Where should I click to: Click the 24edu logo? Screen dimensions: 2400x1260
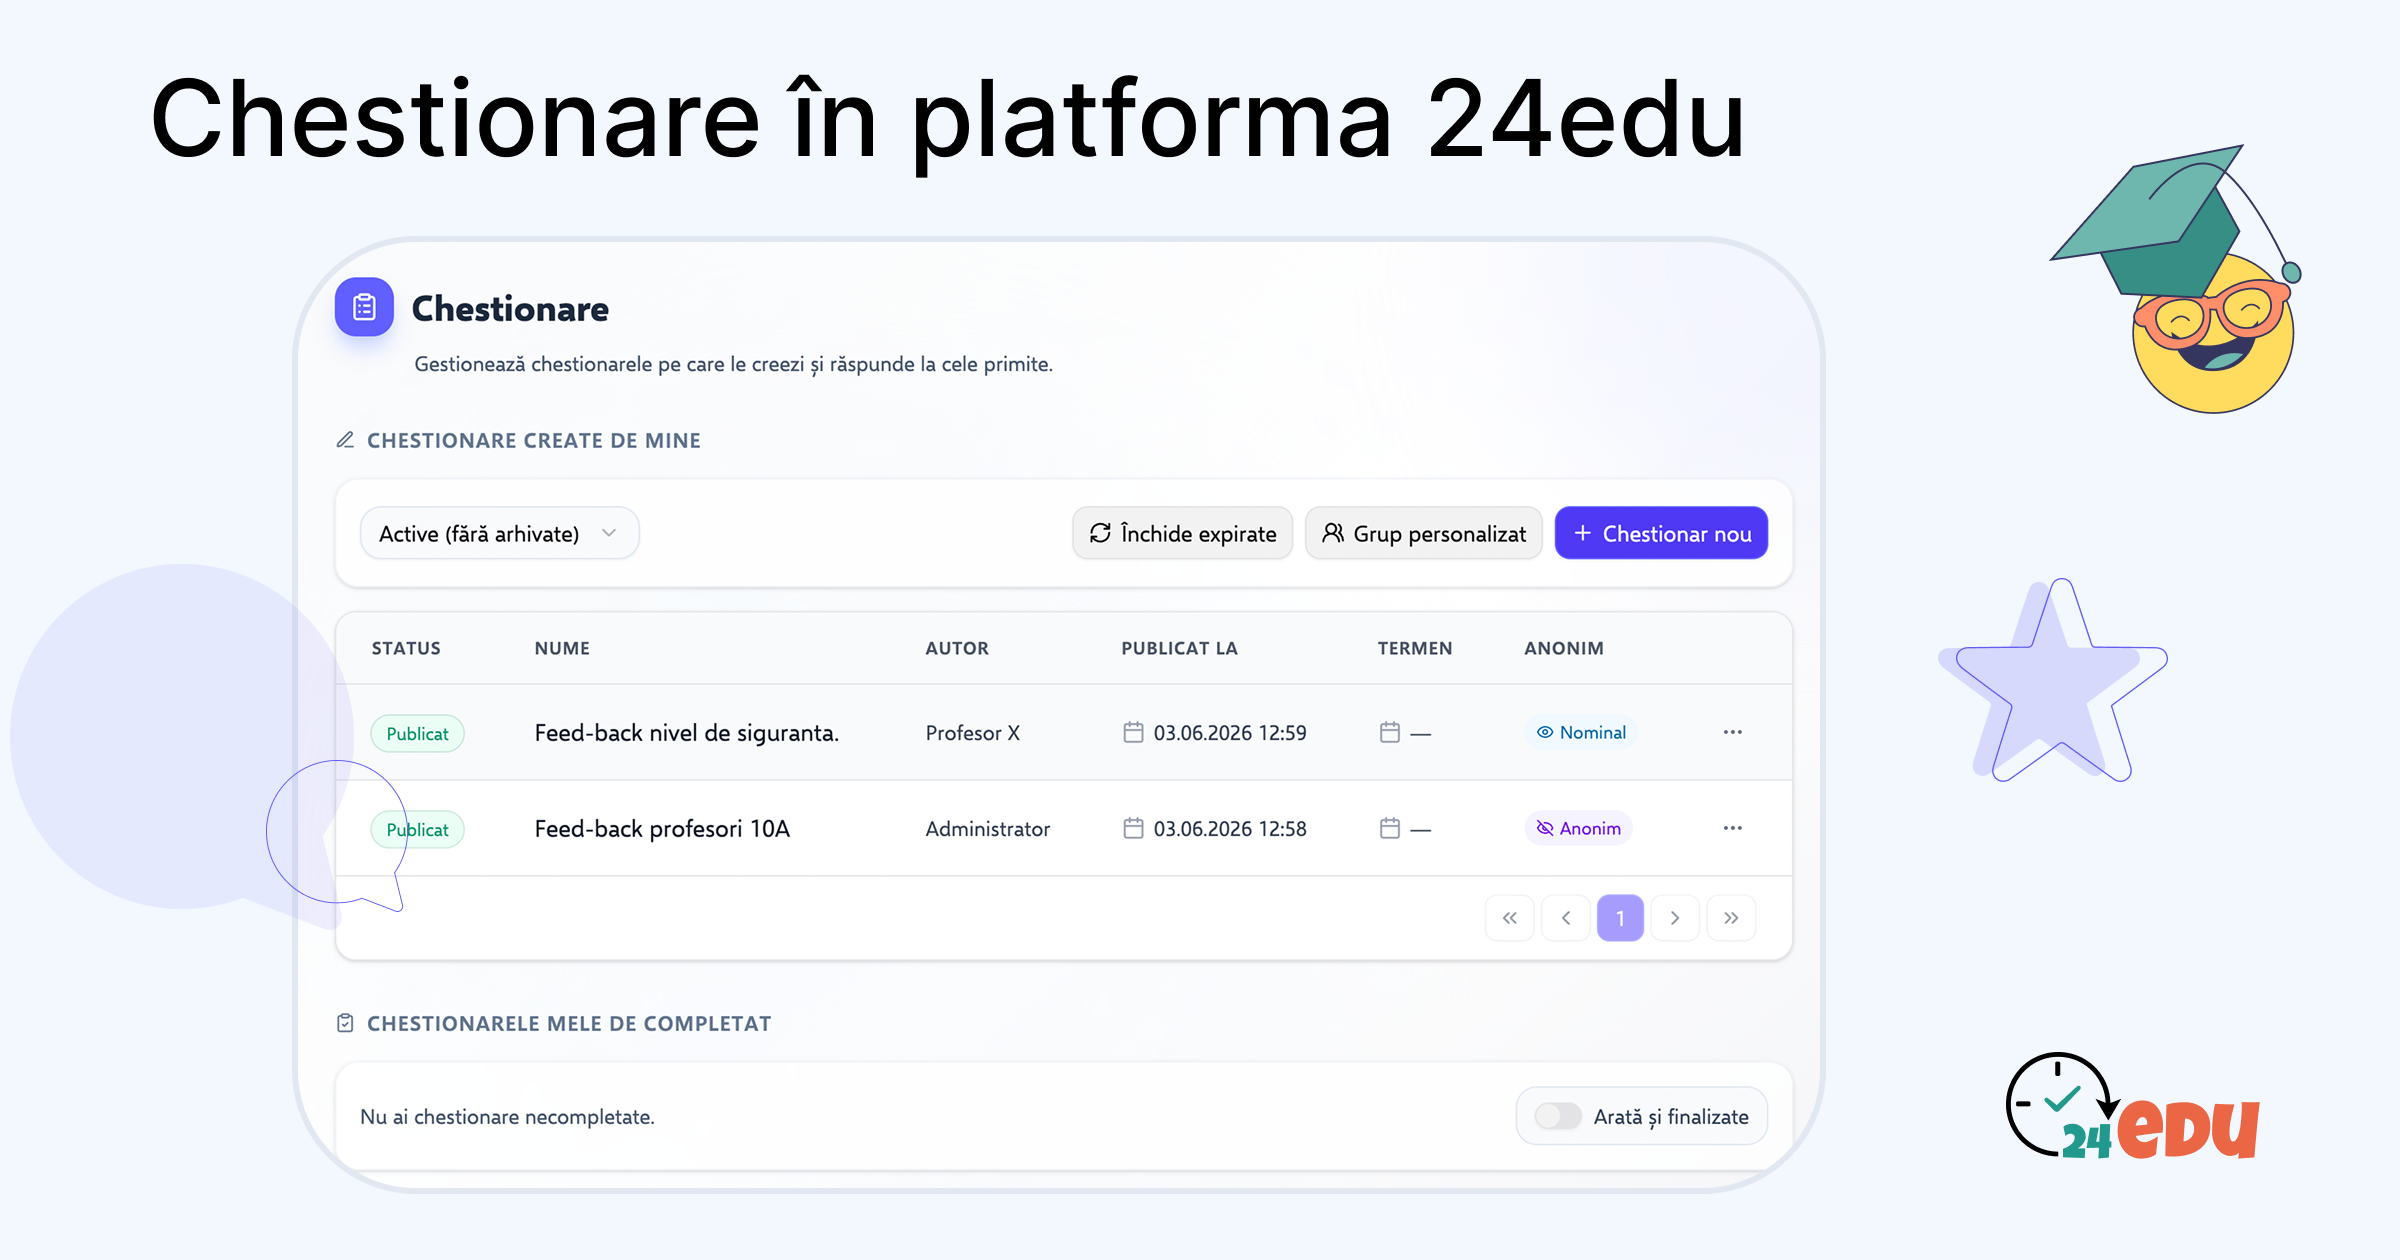pyautogui.click(x=2132, y=1106)
